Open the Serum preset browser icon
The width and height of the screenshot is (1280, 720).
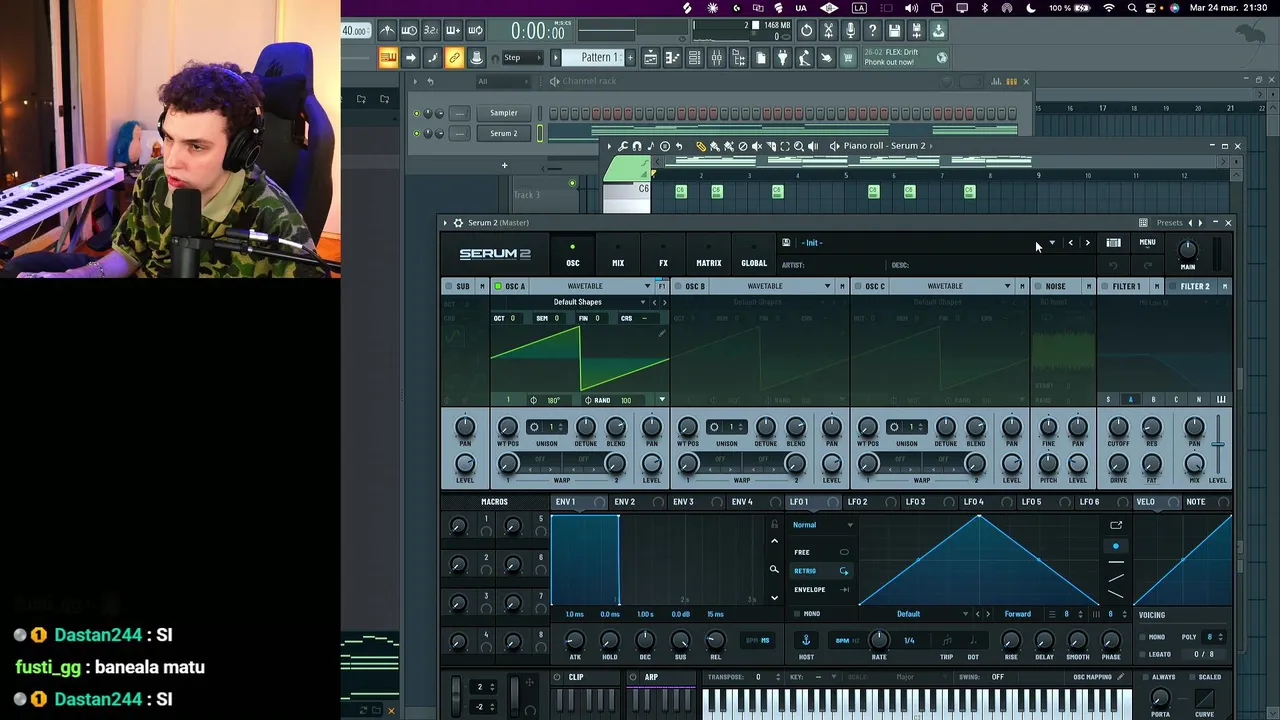coord(1113,243)
